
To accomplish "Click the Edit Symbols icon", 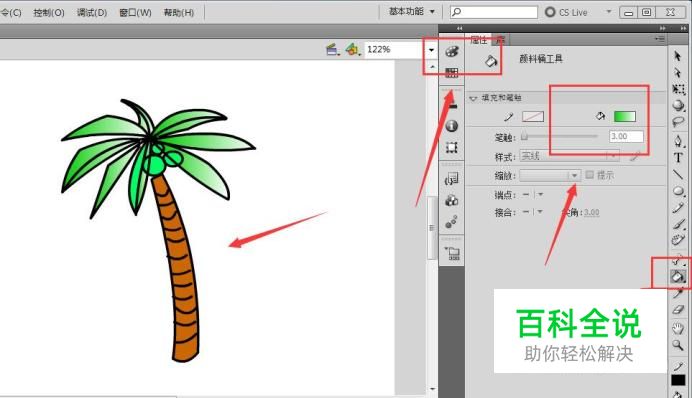I will (x=352, y=49).
